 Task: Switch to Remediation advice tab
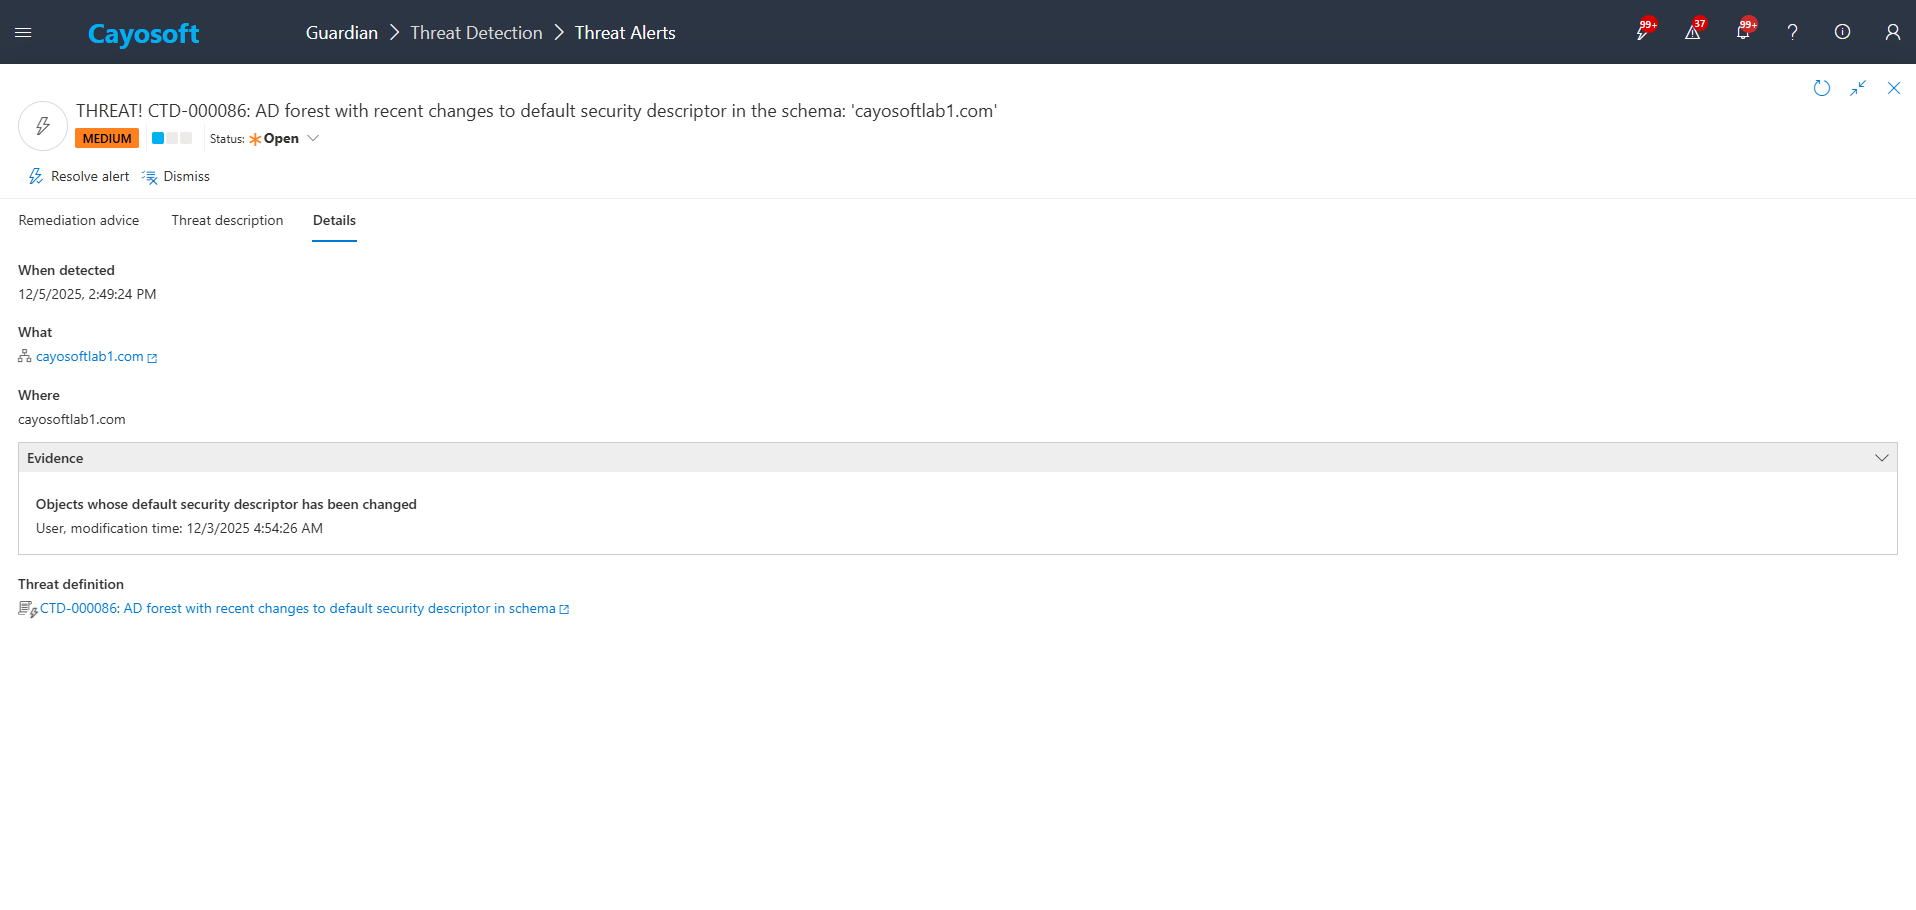pos(79,221)
